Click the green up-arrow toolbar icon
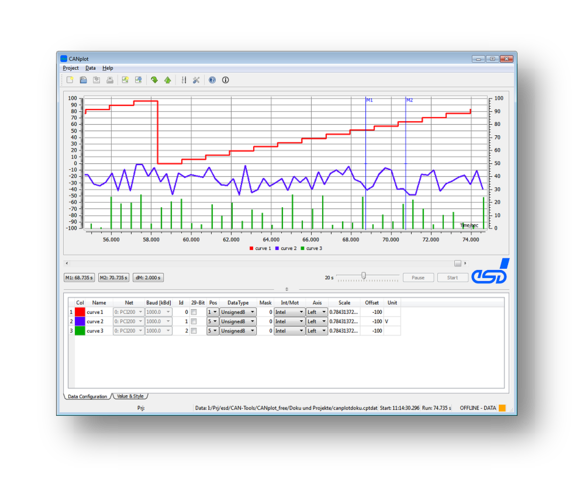 tap(168, 80)
